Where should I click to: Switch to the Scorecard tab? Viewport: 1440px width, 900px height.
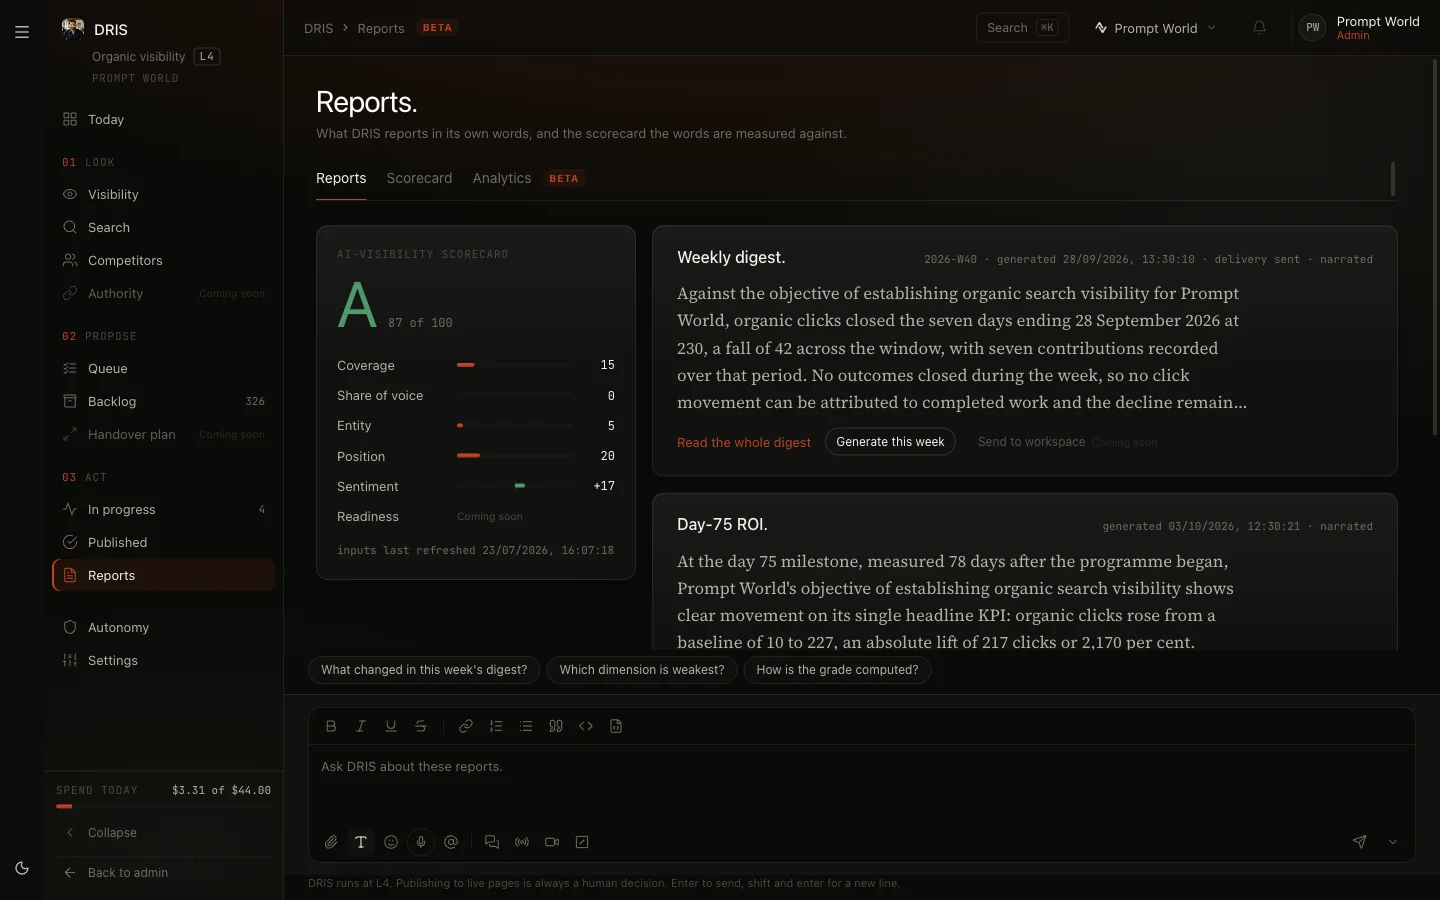[x=419, y=178]
